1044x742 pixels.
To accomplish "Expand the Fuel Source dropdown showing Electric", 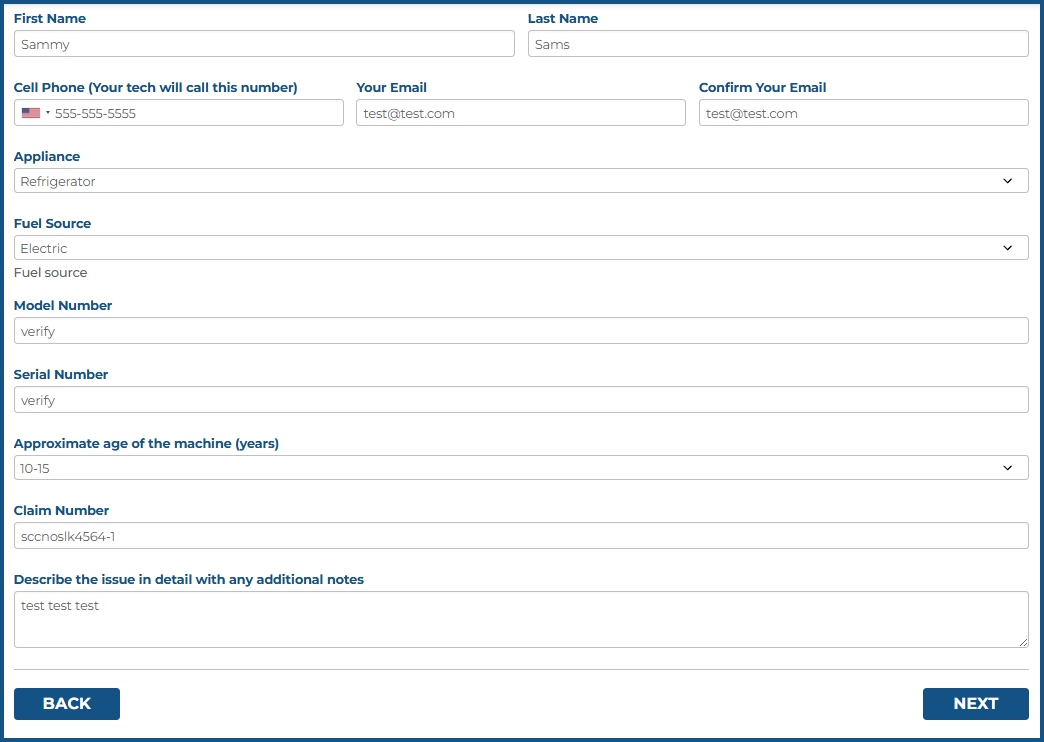I will [500, 248].
